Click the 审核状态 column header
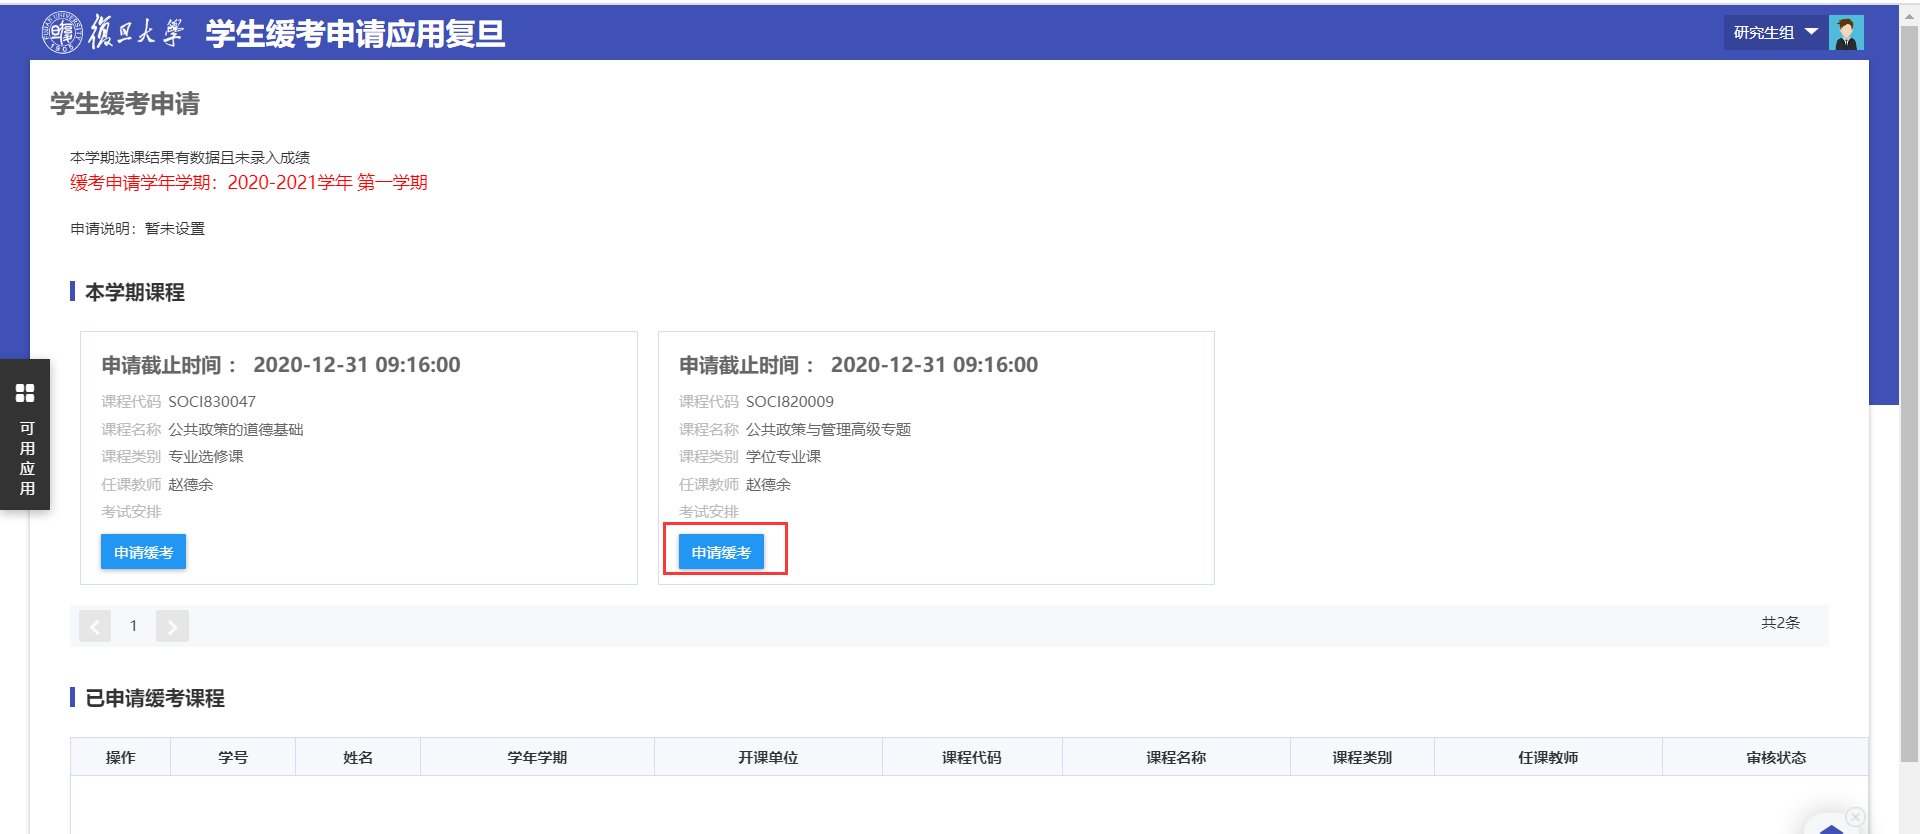Screen dimensions: 1920x834 1775,757
